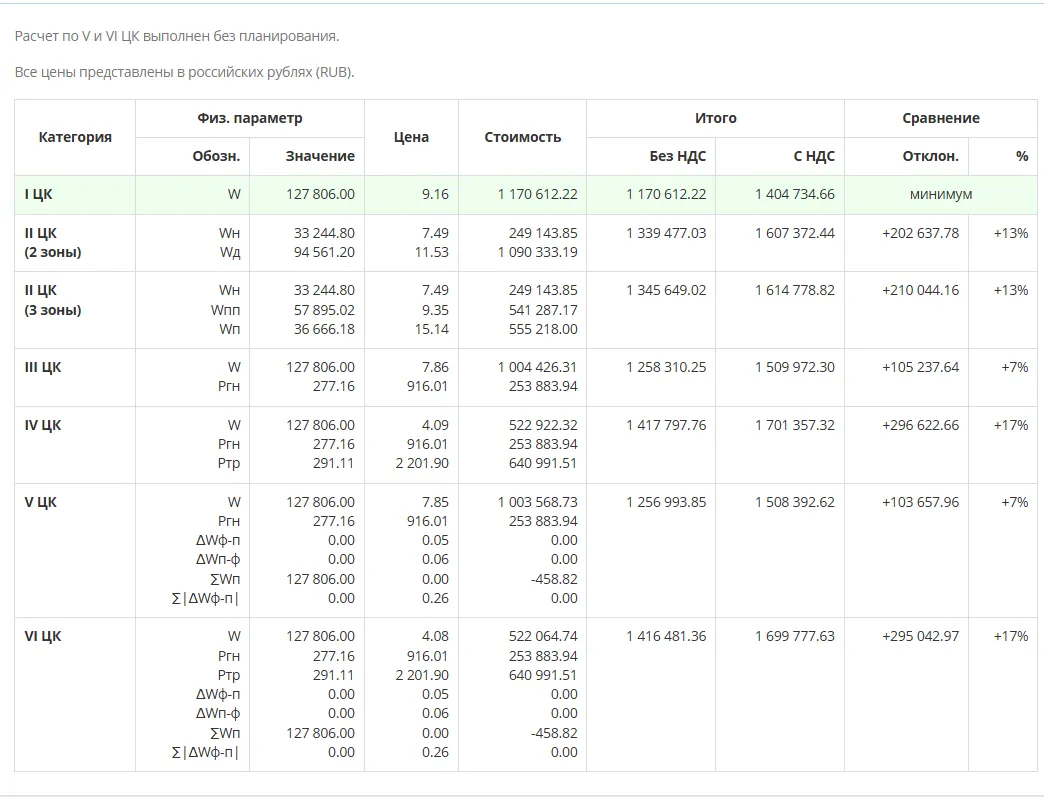This screenshot has height=797, width=1044.
Task: Click the II ЦК (2 зоны) row label
Action: click(53, 242)
